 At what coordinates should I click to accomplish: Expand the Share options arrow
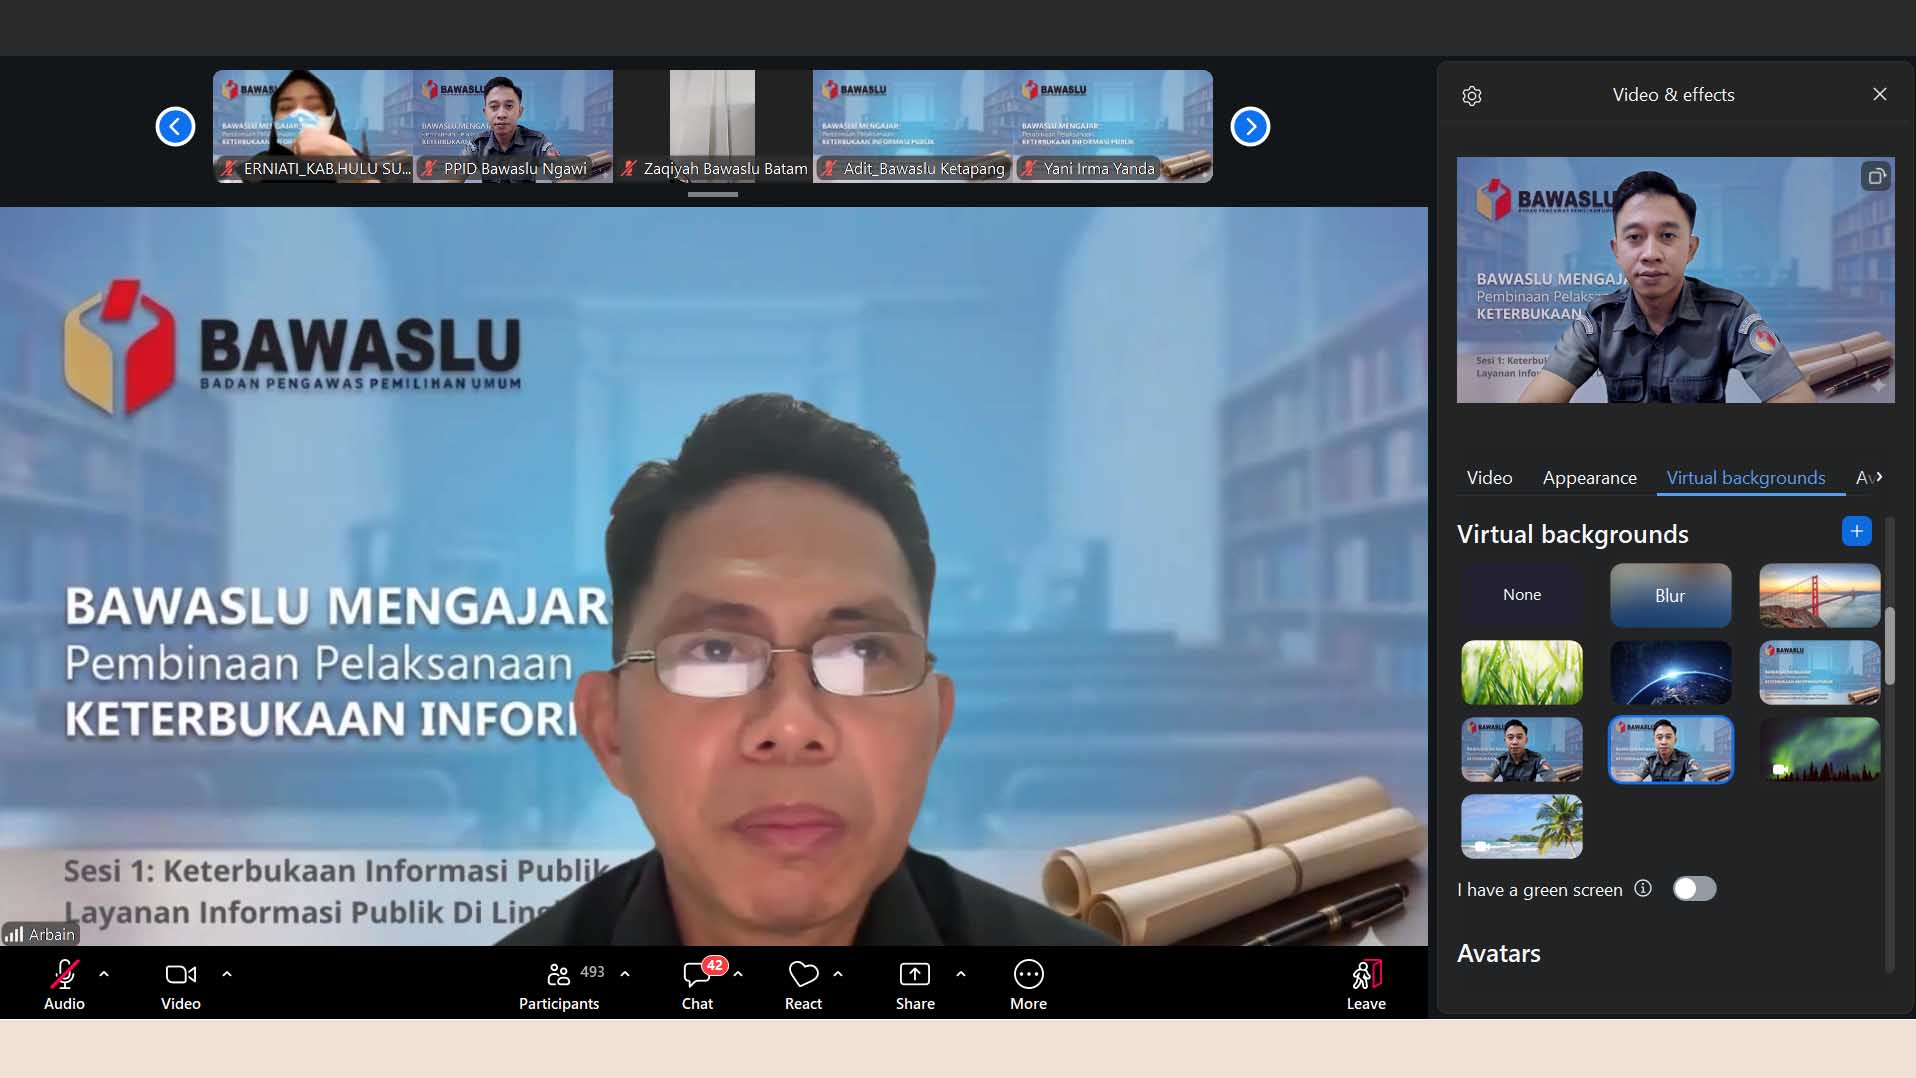click(x=961, y=973)
